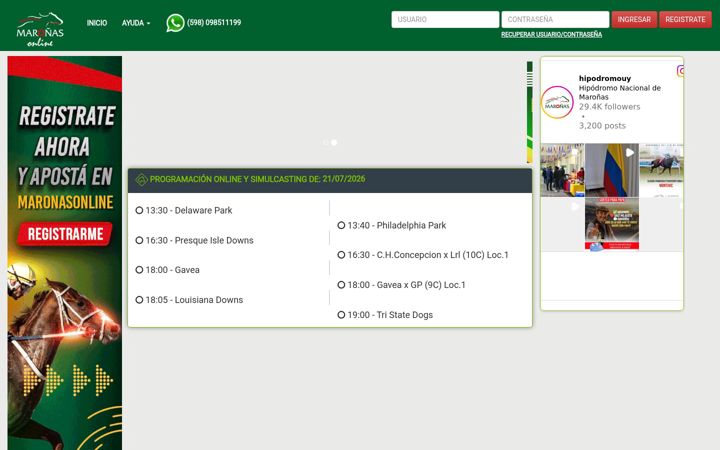Select the 16:30 C.H.Concepcion radio

pyautogui.click(x=341, y=255)
